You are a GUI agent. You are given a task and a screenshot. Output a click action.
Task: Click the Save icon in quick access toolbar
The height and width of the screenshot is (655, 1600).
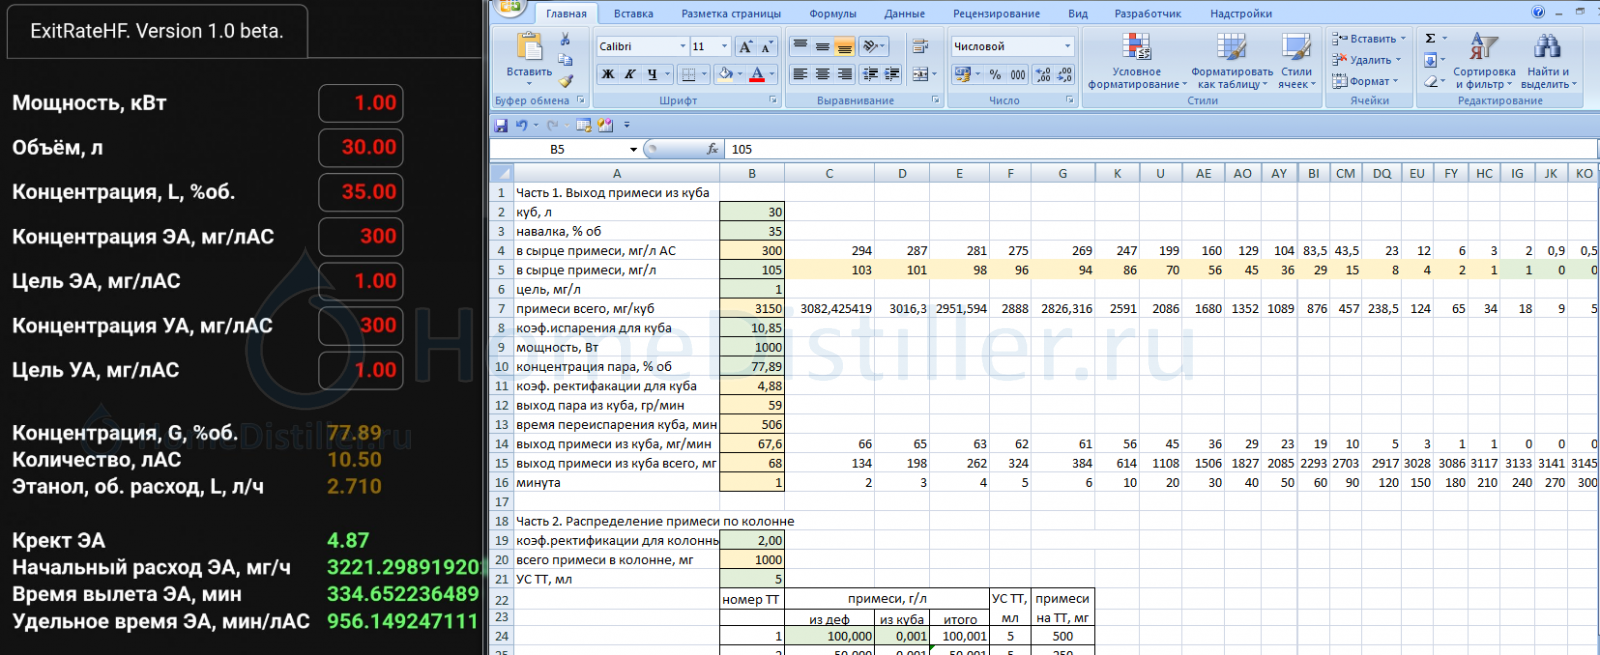[501, 125]
